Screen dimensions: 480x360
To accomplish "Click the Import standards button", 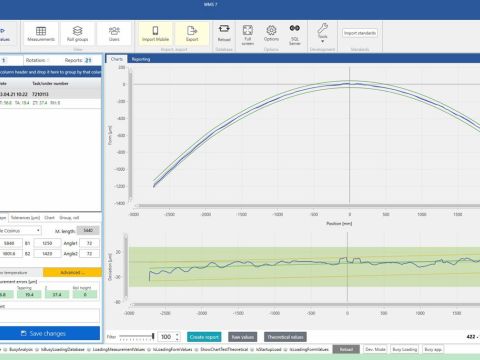I will tap(360, 33).
